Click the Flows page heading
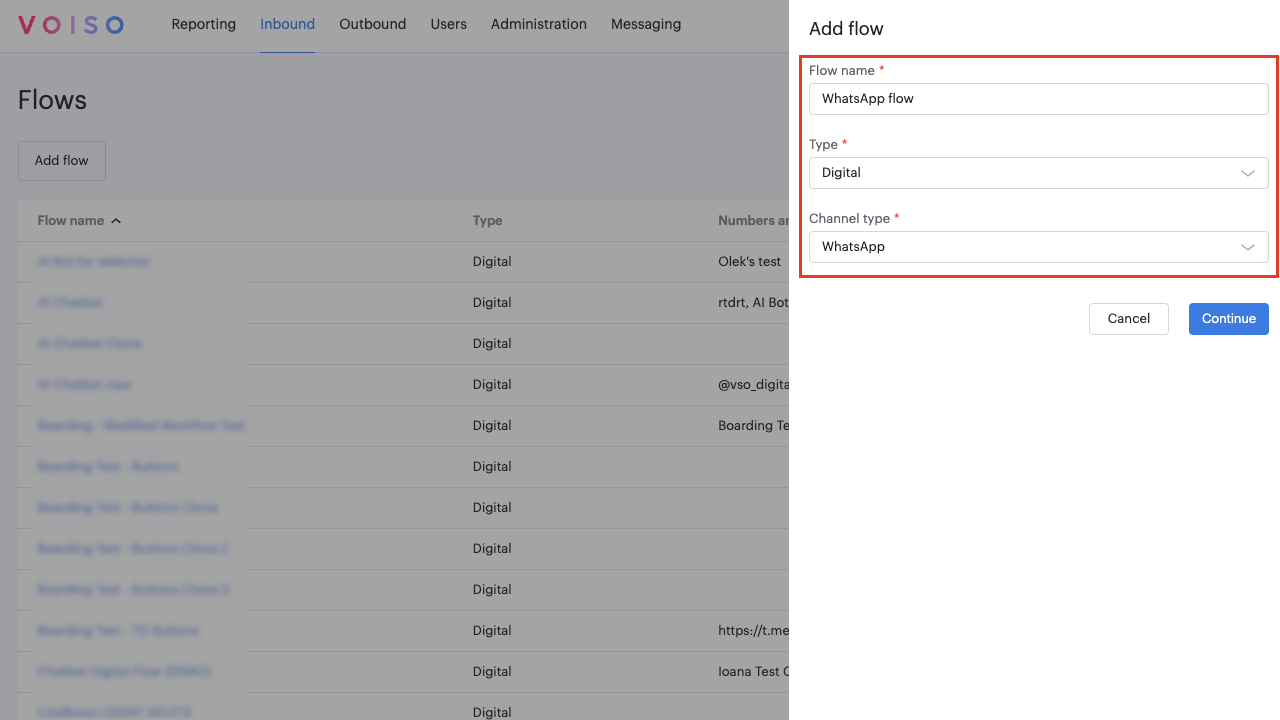Screen dimensions: 1280x720 point(53,100)
